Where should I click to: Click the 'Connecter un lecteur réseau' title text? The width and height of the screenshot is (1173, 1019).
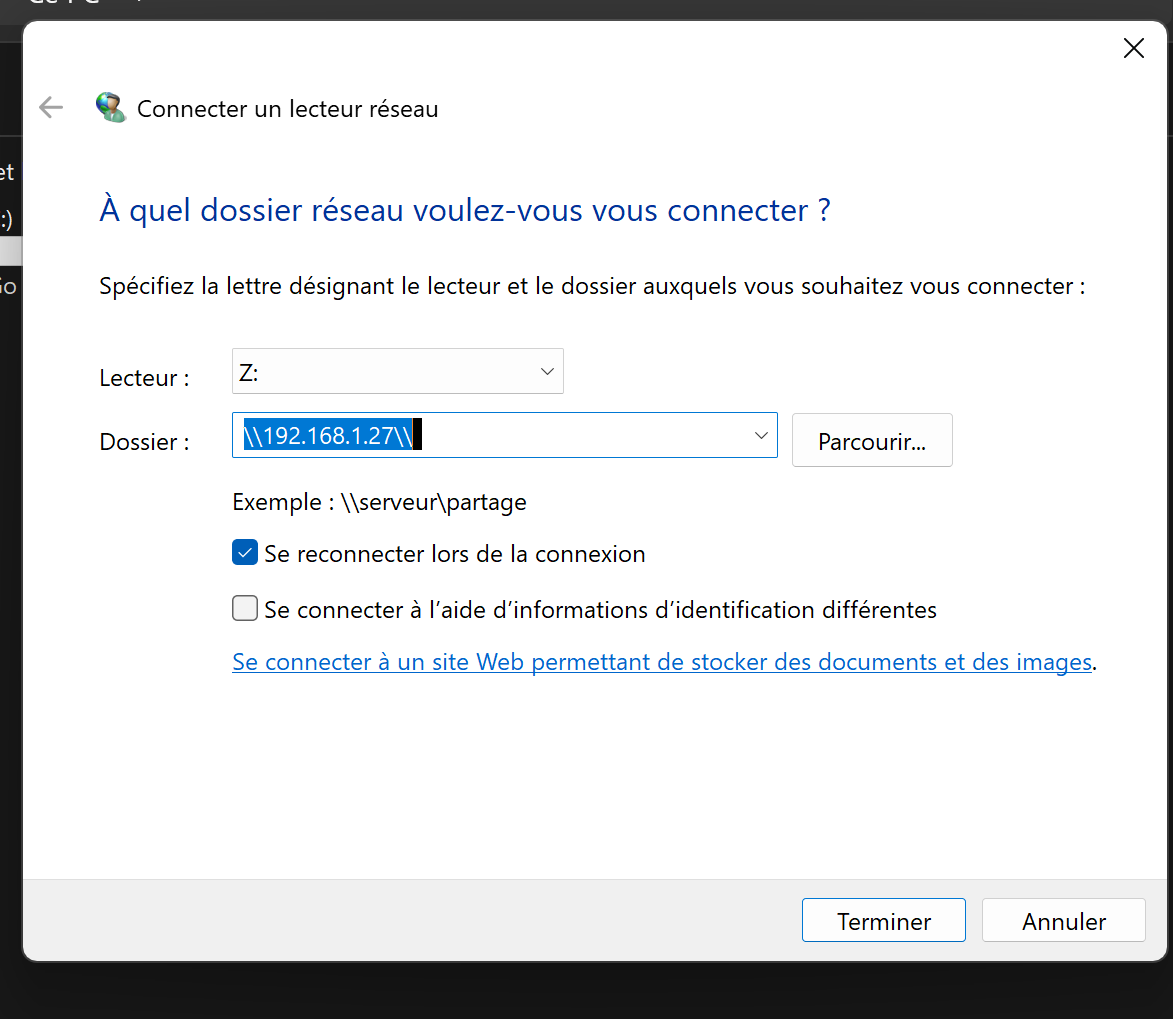pyautogui.click(x=287, y=109)
